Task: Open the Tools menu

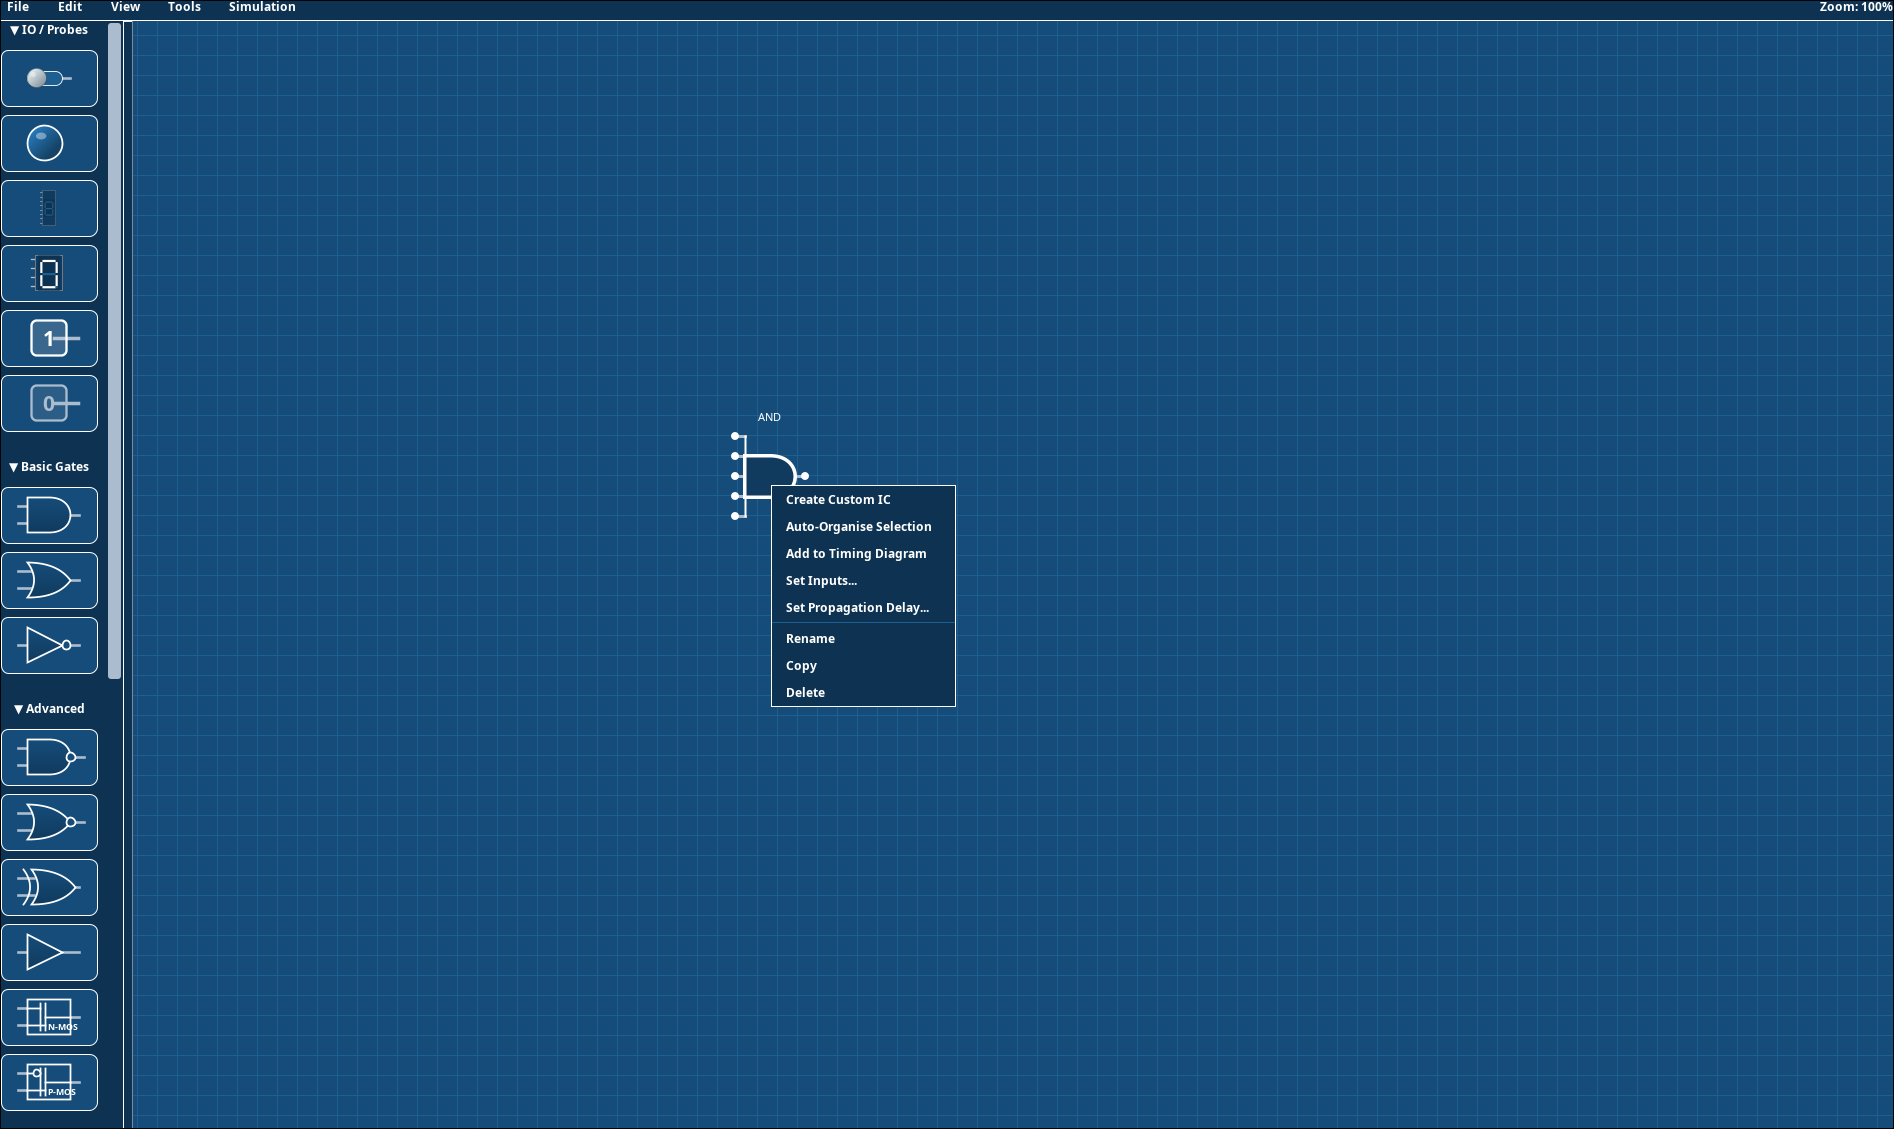Action: [x=184, y=7]
